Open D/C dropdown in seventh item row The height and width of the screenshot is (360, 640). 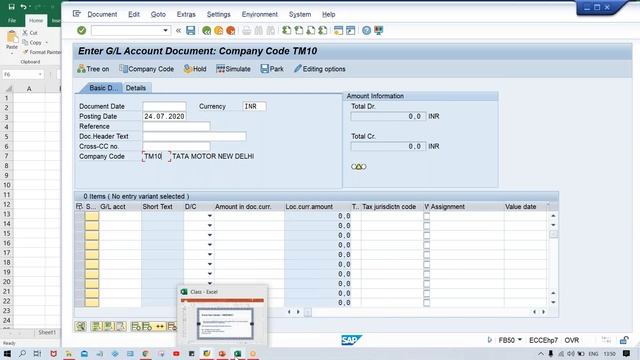click(210, 273)
